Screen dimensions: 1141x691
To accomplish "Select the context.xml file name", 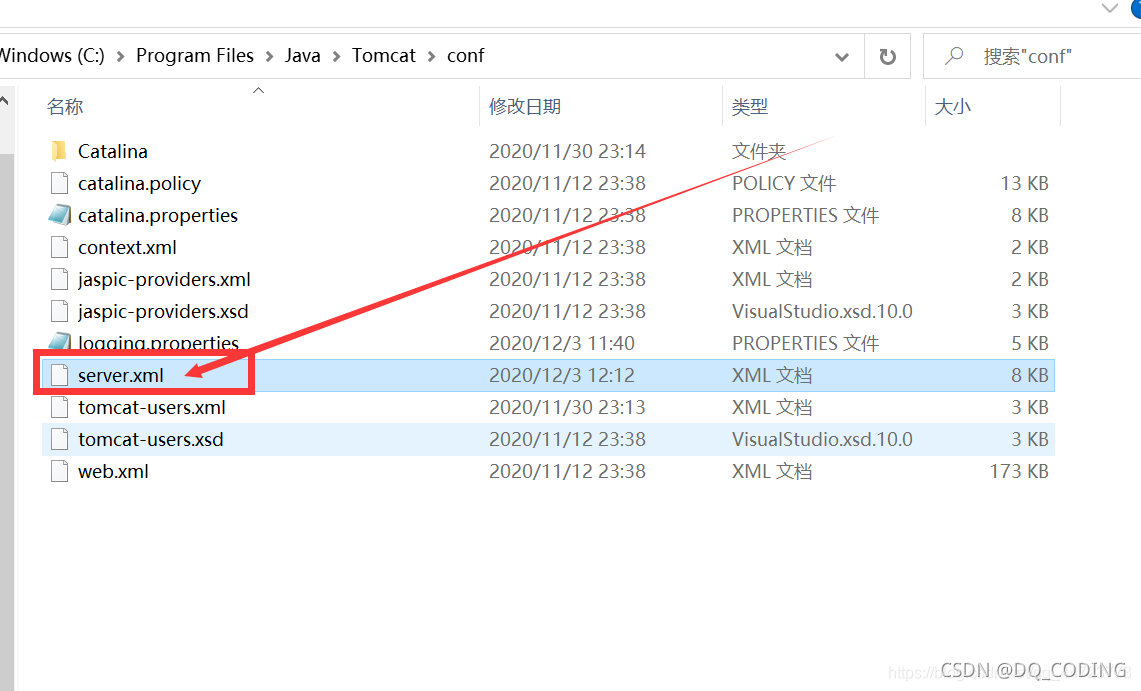I will (127, 247).
